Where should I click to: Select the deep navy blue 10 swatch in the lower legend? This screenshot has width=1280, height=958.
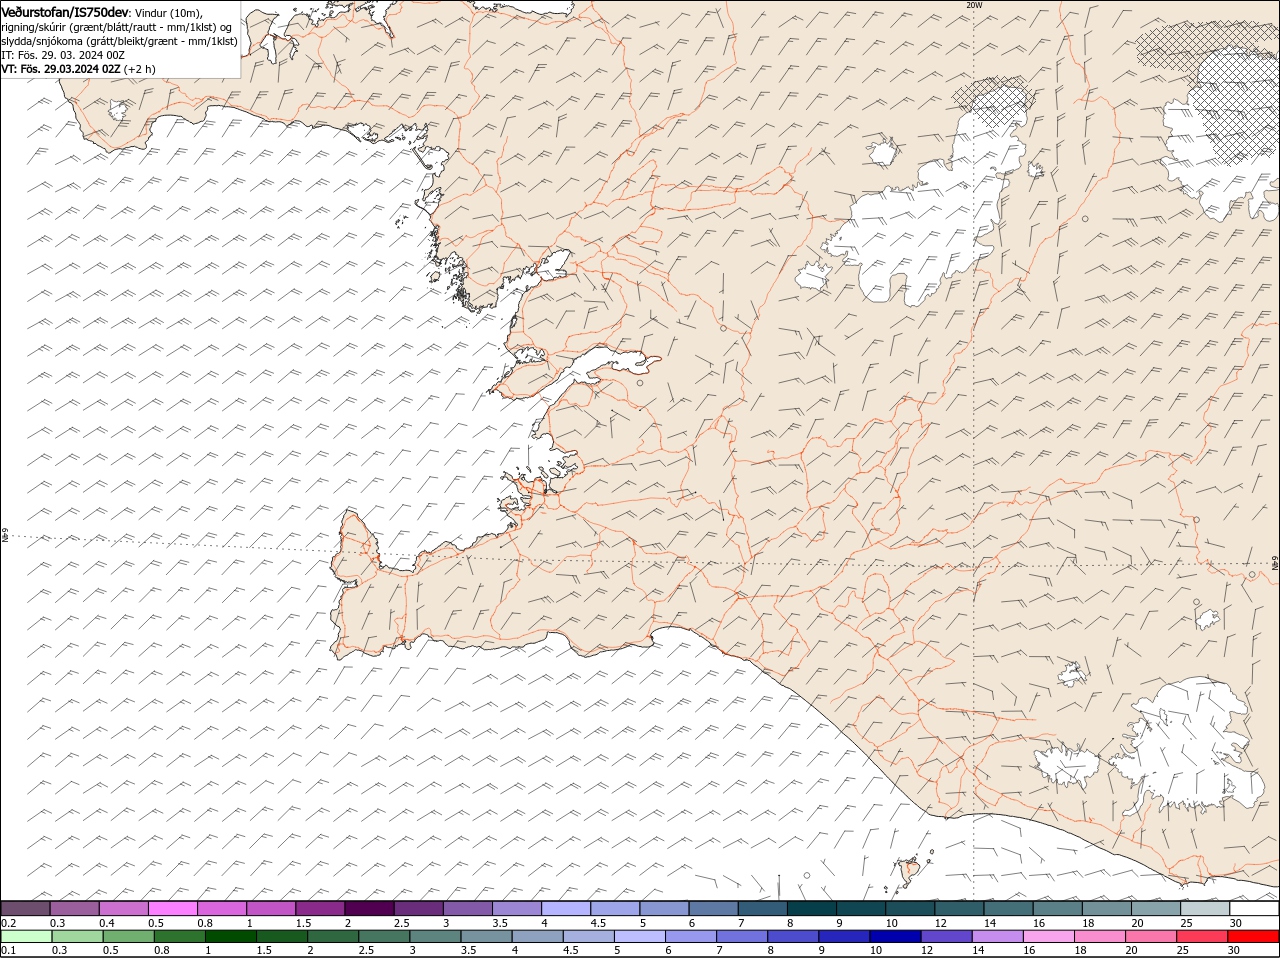click(895, 937)
